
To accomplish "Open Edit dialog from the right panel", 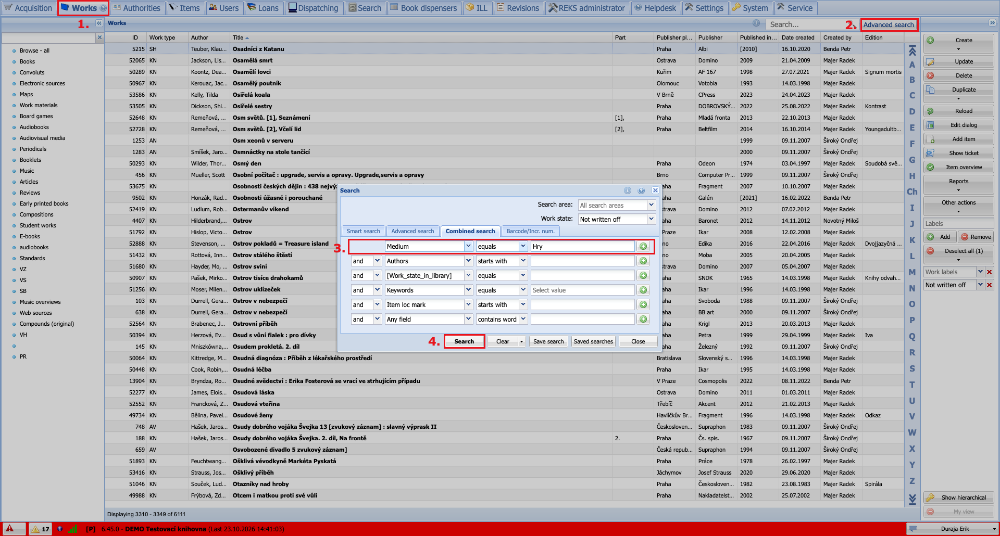I will click(959, 125).
